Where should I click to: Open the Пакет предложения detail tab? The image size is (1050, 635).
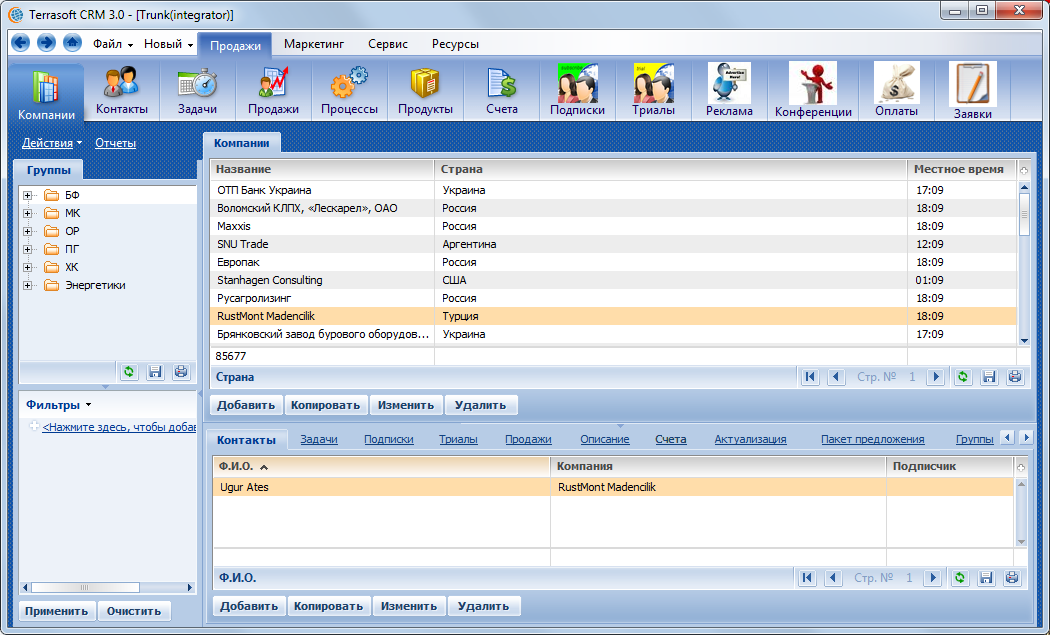(873, 439)
